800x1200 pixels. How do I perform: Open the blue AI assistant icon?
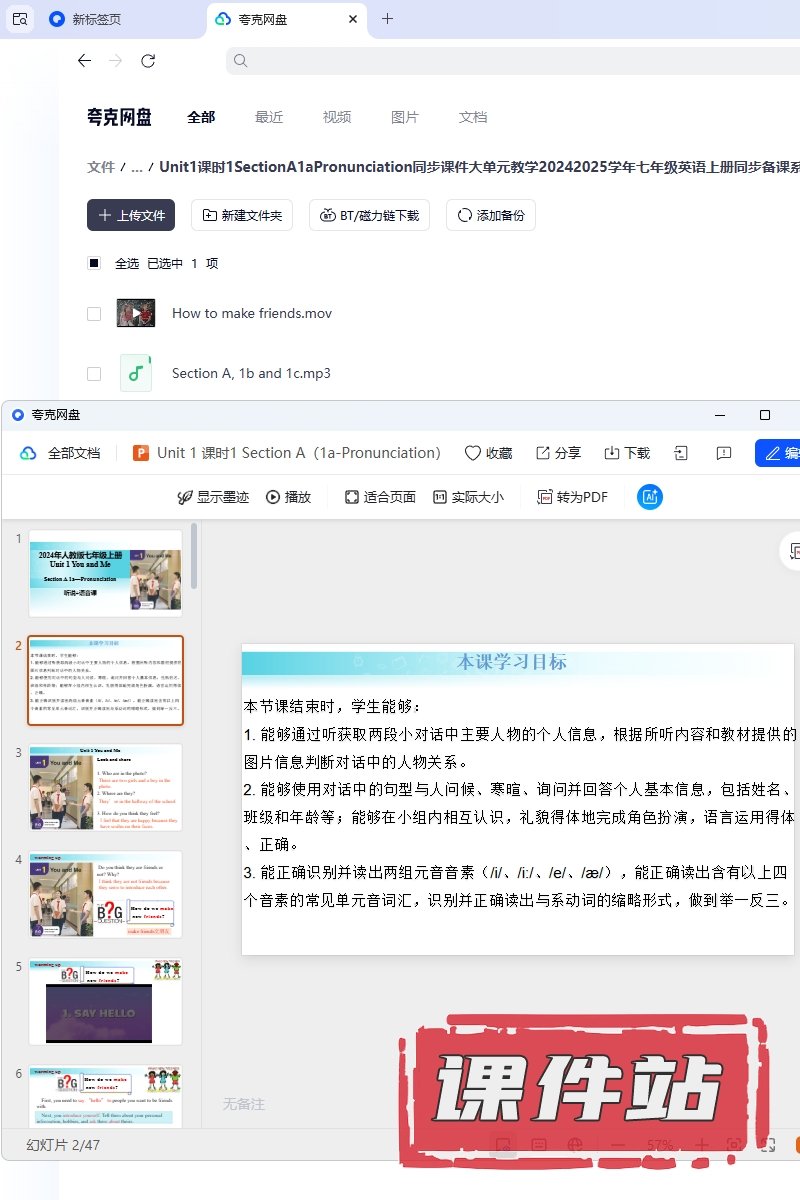point(650,497)
